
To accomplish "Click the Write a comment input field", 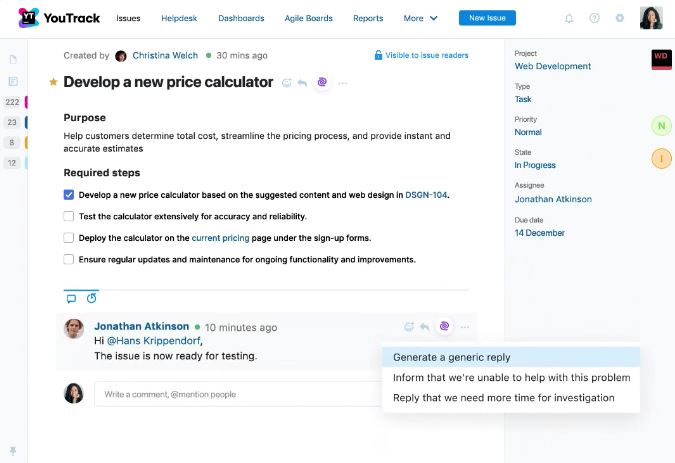I will 238,394.
